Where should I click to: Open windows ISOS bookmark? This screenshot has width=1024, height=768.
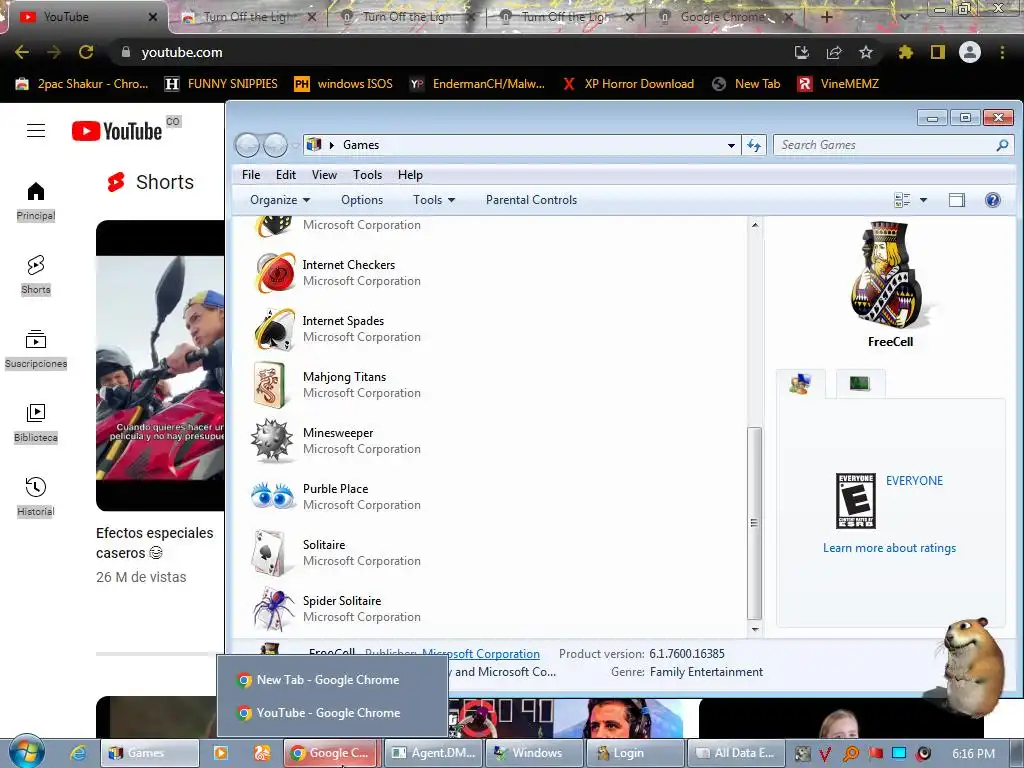344,84
